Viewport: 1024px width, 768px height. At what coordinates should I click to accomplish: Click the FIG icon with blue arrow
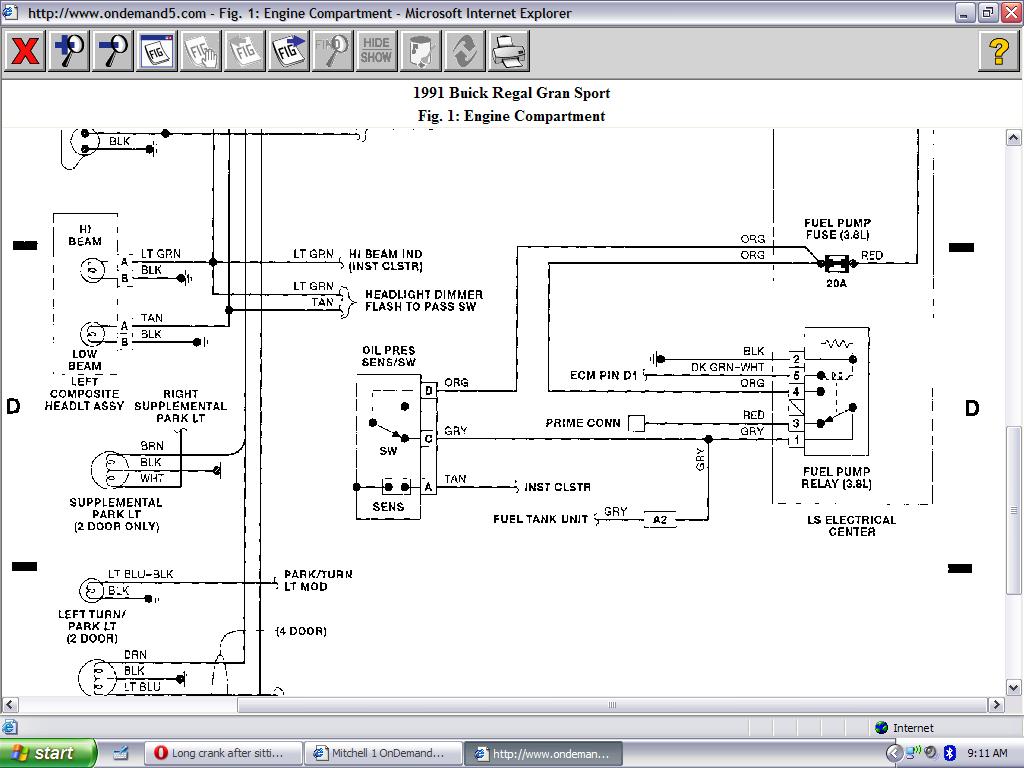pos(288,51)
